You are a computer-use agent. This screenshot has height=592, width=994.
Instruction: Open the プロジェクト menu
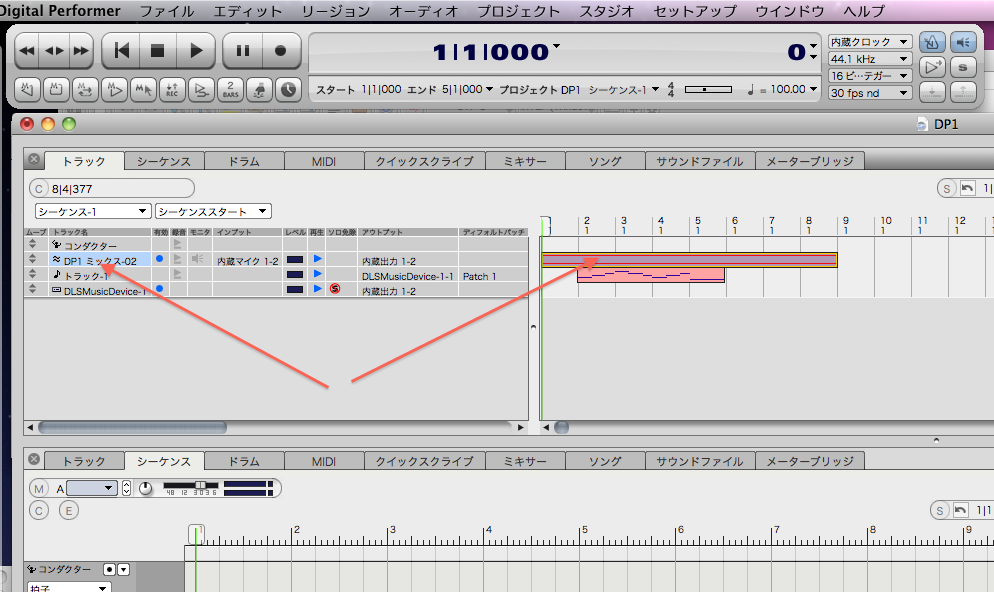point(519,11)
